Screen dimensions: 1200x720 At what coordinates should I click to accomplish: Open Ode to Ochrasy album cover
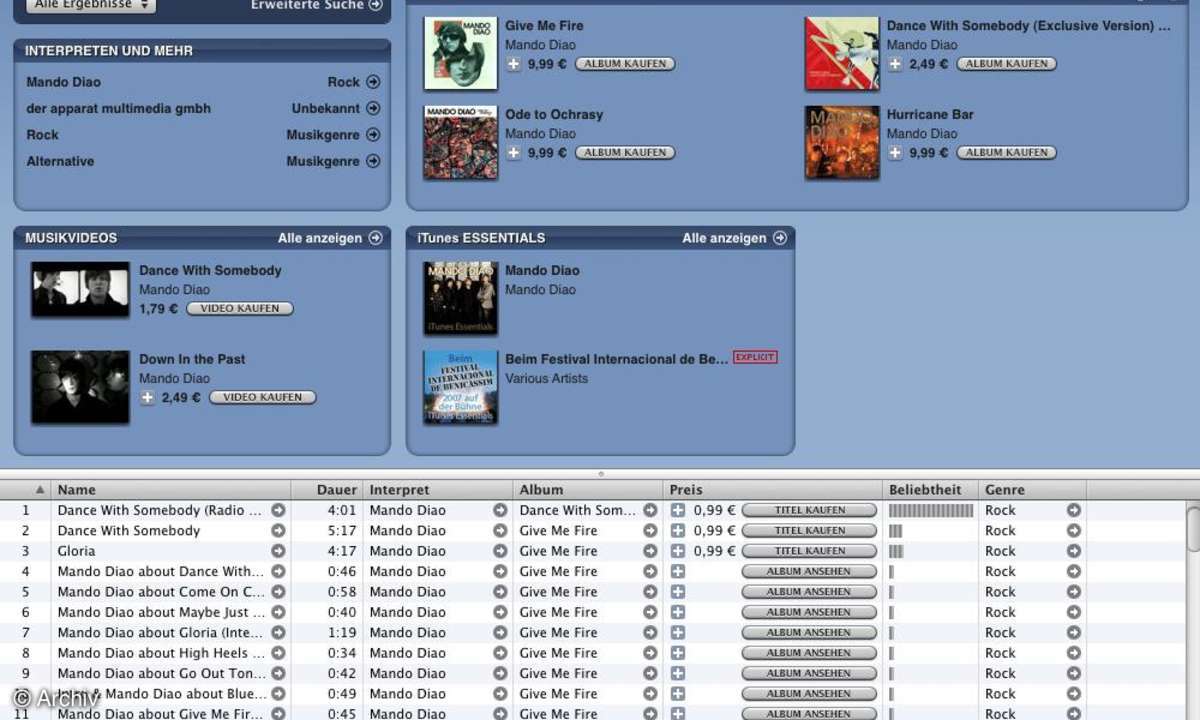(x=460, y=143)
